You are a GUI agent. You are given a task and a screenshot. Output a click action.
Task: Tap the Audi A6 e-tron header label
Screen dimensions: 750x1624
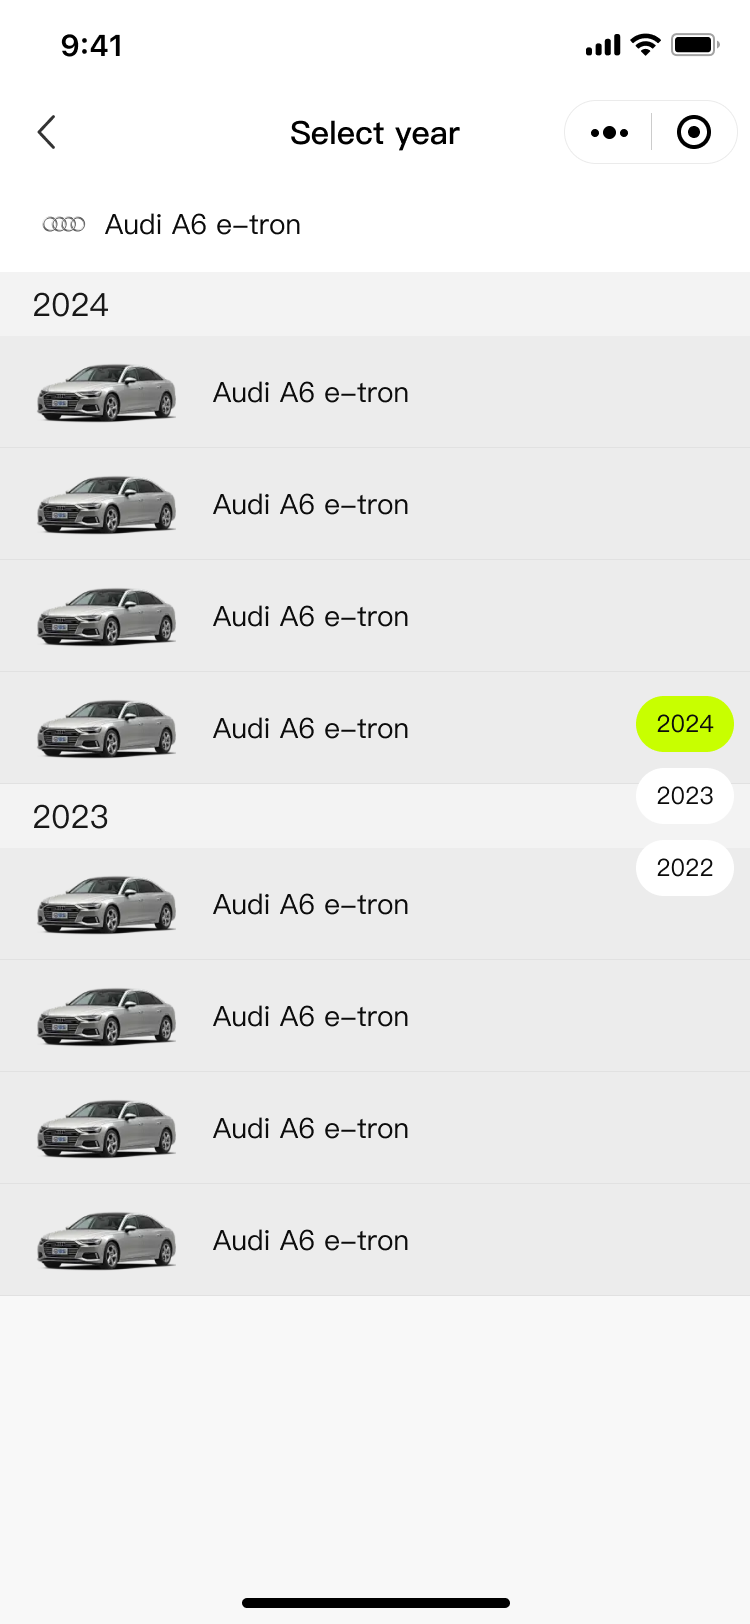(x=203, y=224)
